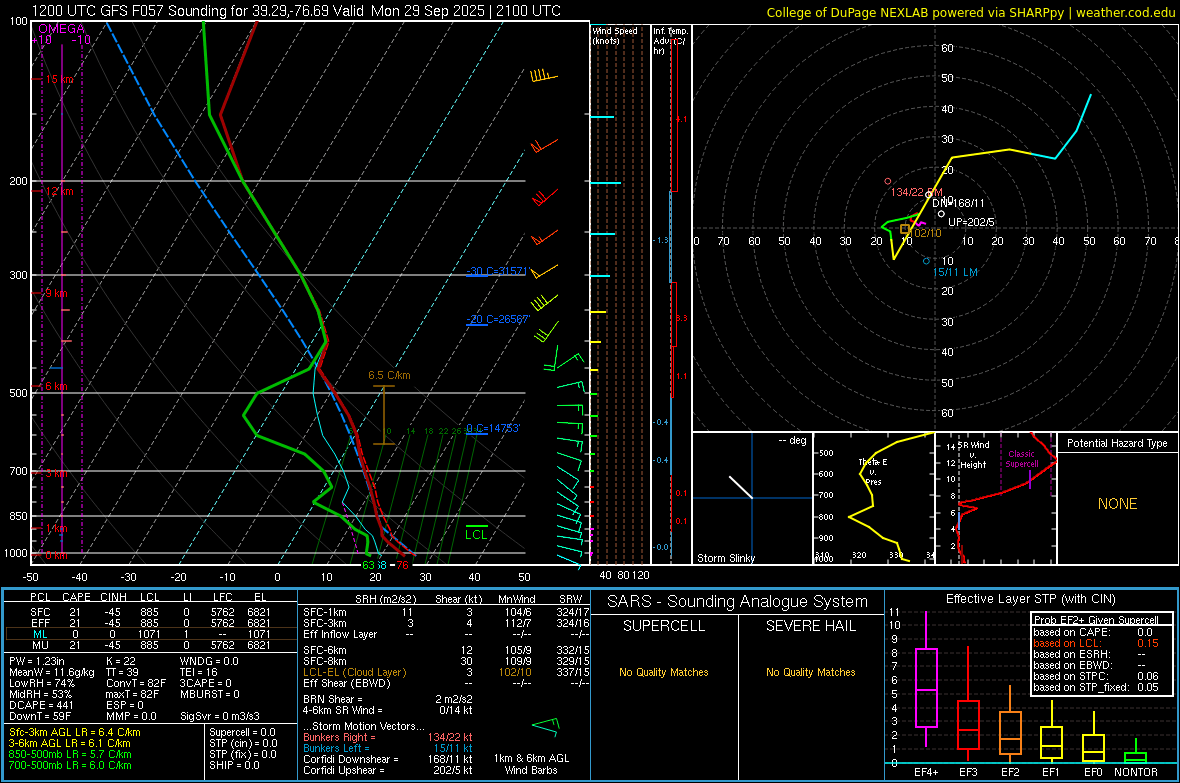1180x783 pixels.
Task: Select the UP=202/5 hodograph label
Action: click(972, 222)
